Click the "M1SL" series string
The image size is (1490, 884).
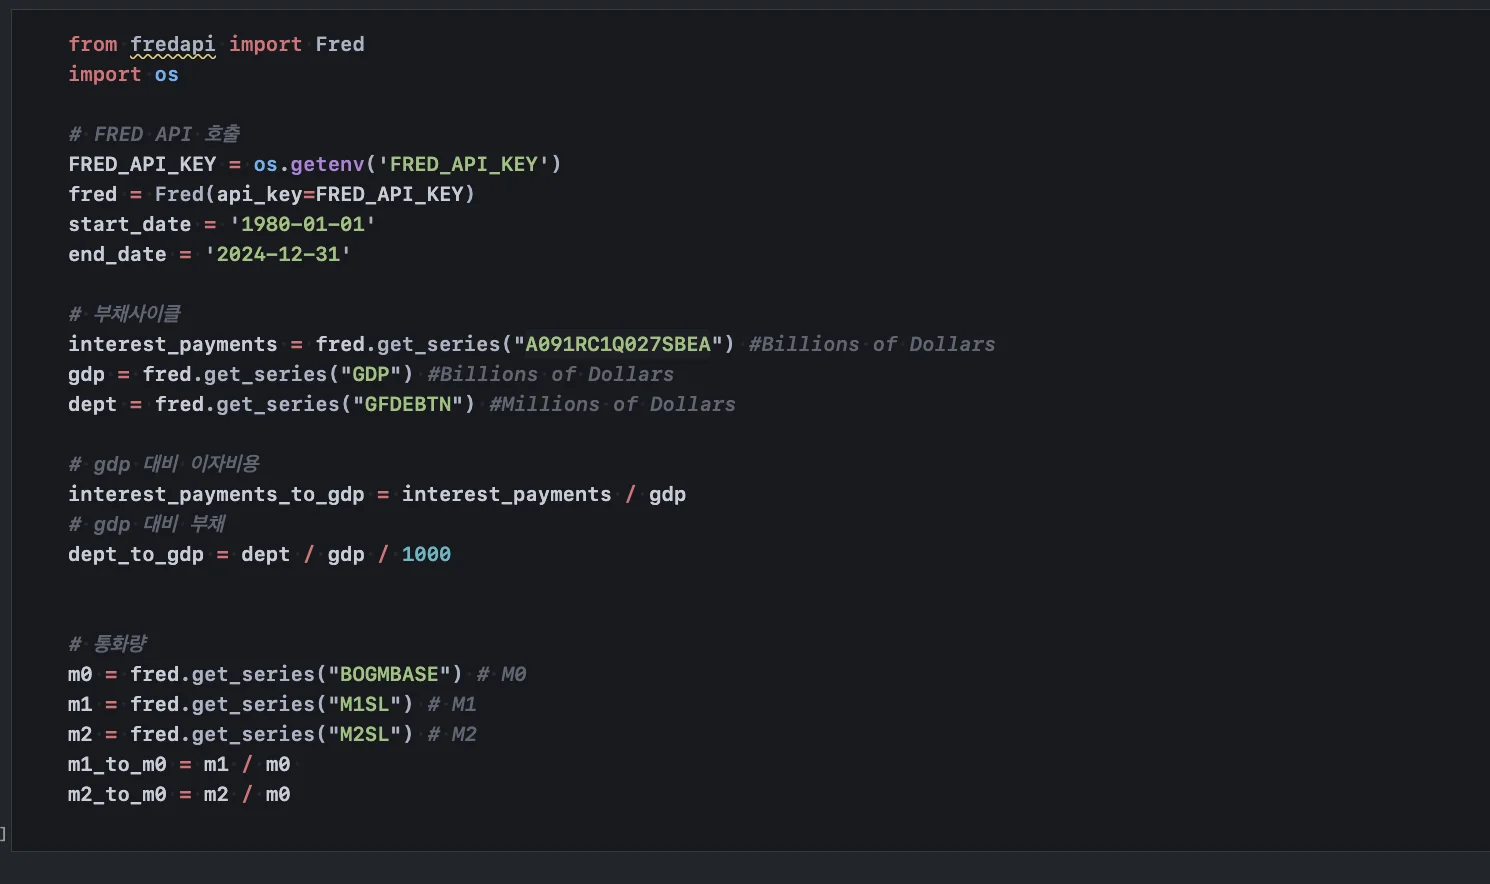(x=364, y=704)
